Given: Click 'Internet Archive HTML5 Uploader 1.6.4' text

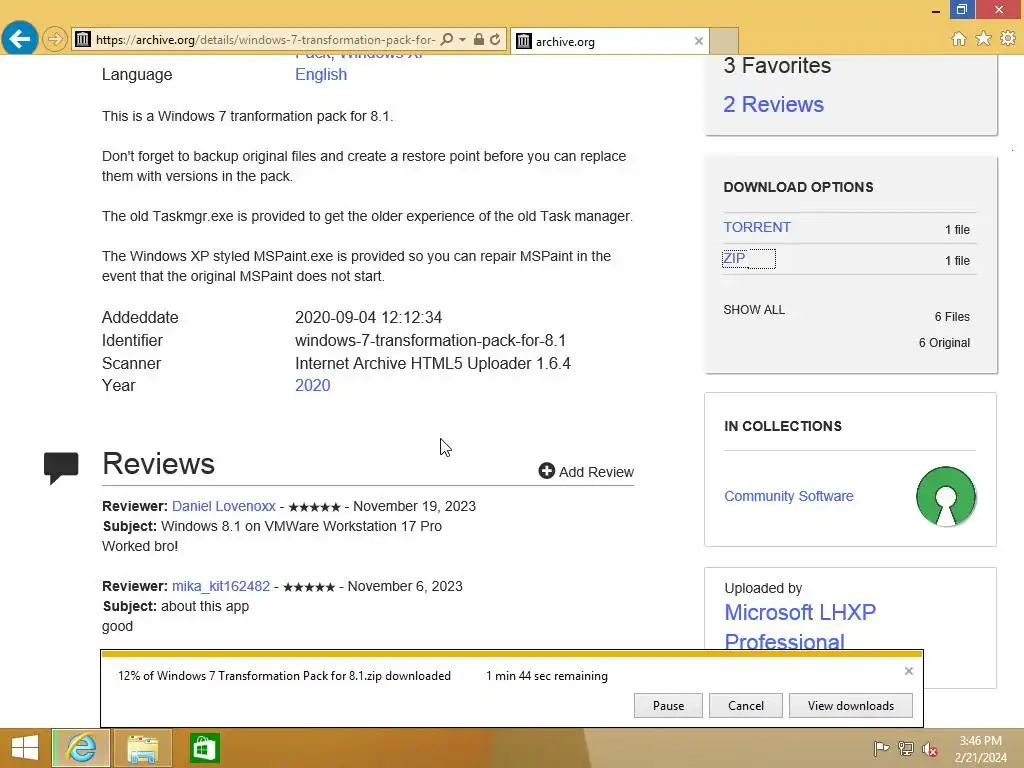Looking at the screenshot, I should click(432, 364).
